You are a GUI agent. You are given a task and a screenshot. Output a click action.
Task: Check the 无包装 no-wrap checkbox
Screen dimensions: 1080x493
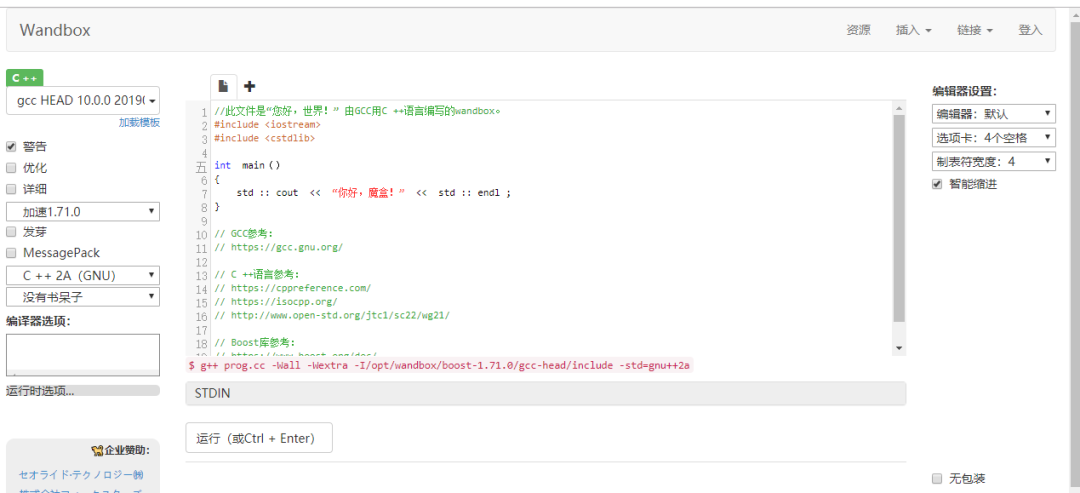point(937,478)
